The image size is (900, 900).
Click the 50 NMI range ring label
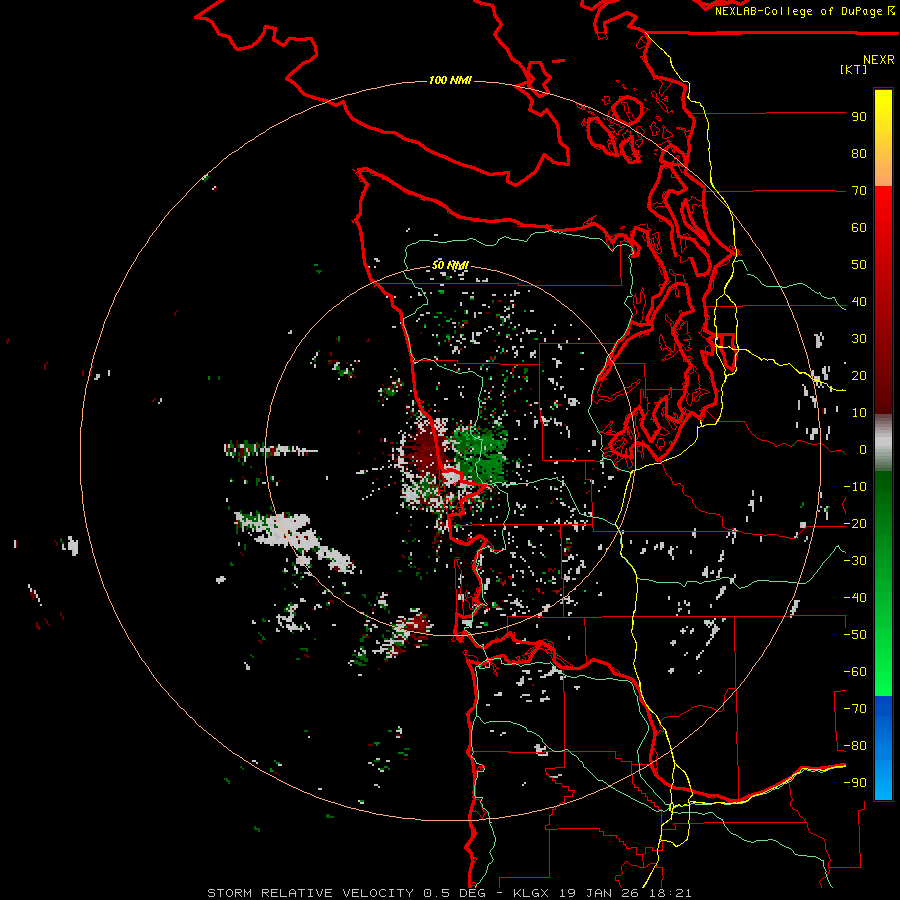(451, 265)
